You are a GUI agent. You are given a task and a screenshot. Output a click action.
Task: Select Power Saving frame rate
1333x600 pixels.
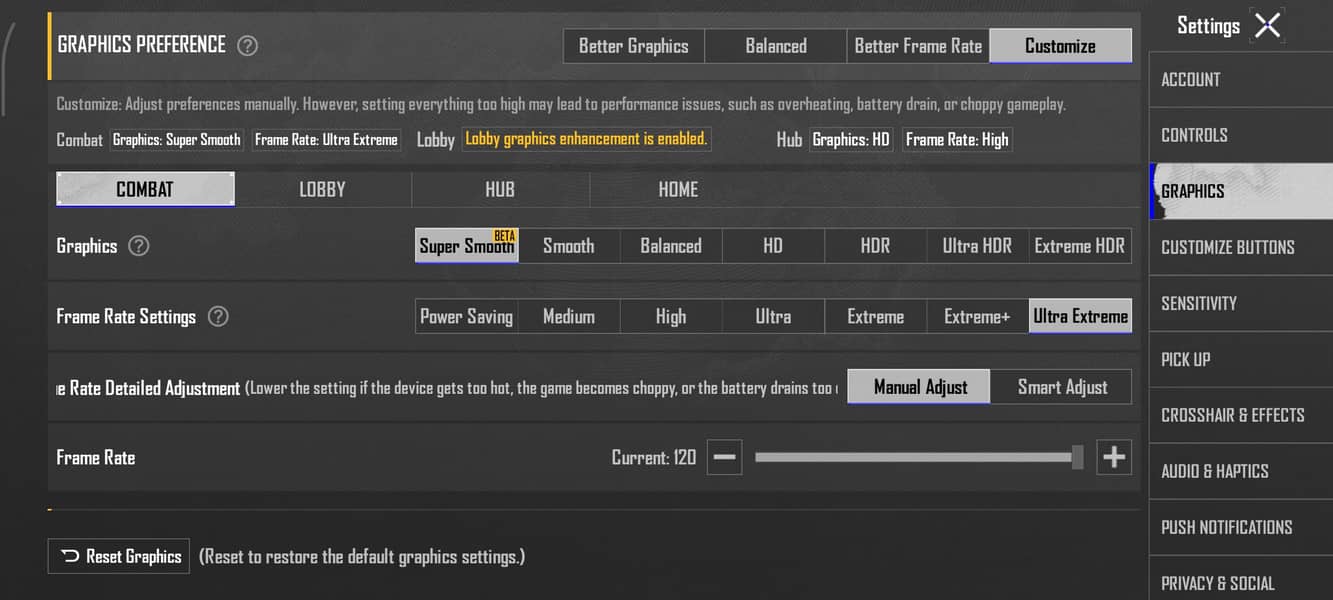tap(467, 317)
